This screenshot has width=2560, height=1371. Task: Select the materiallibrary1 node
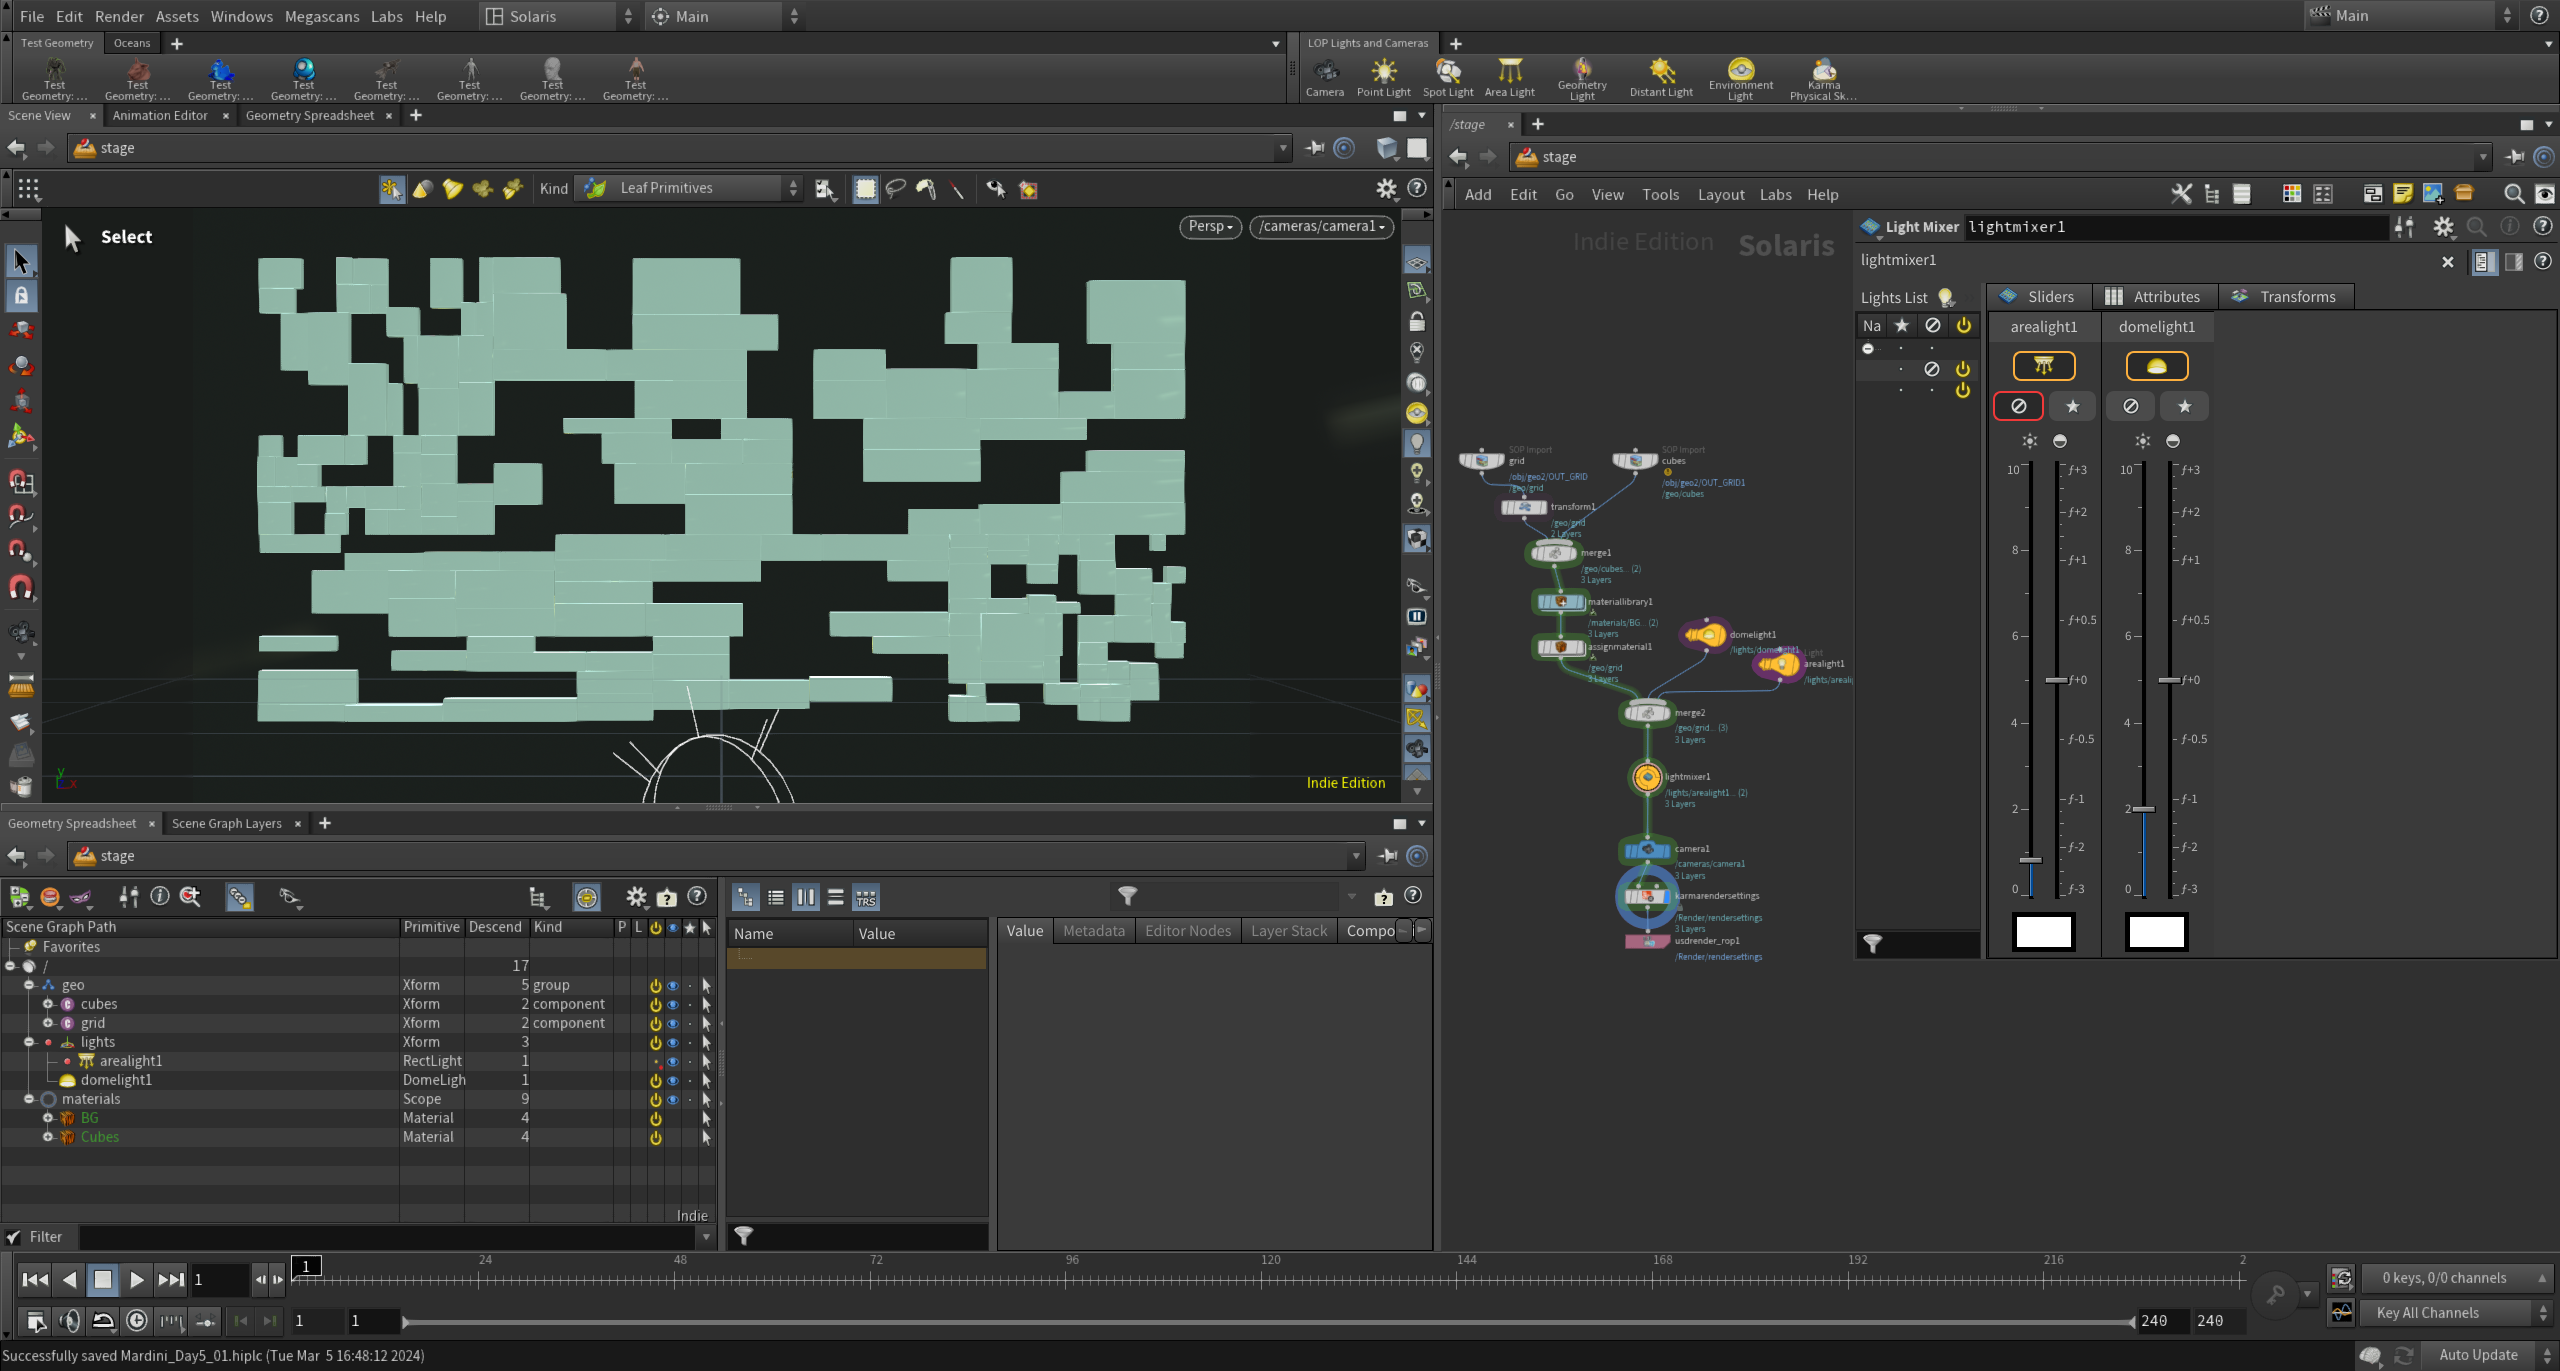pyautogui.click(x=1561, y=602)
